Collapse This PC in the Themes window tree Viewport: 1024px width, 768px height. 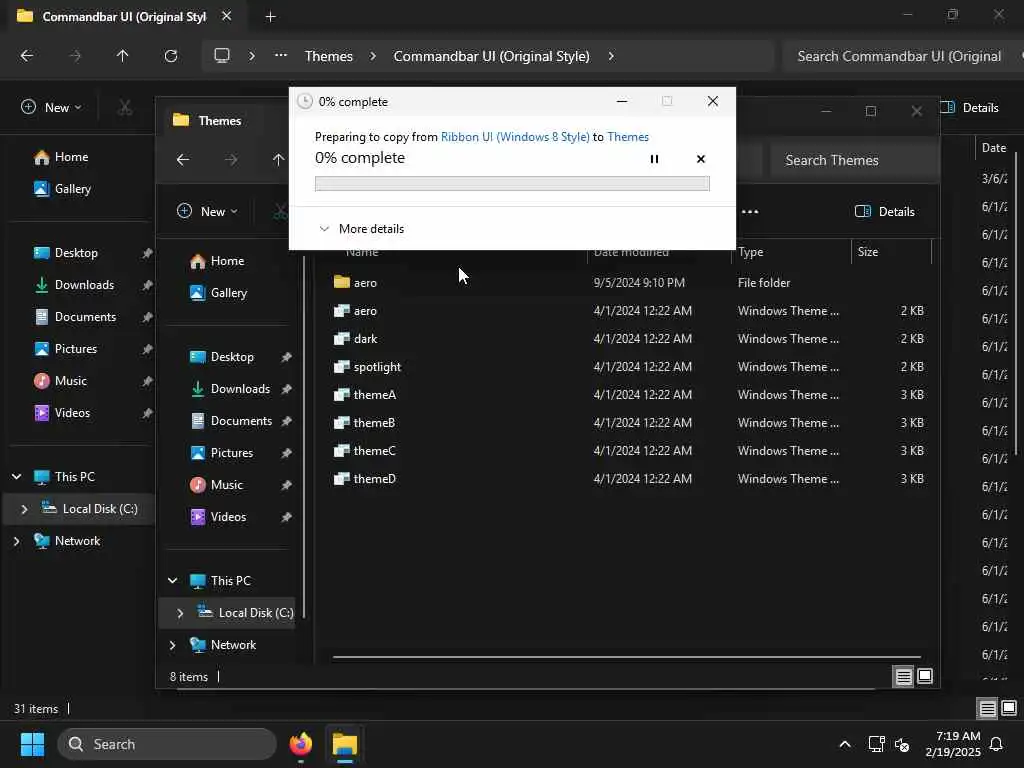point(172,581)
